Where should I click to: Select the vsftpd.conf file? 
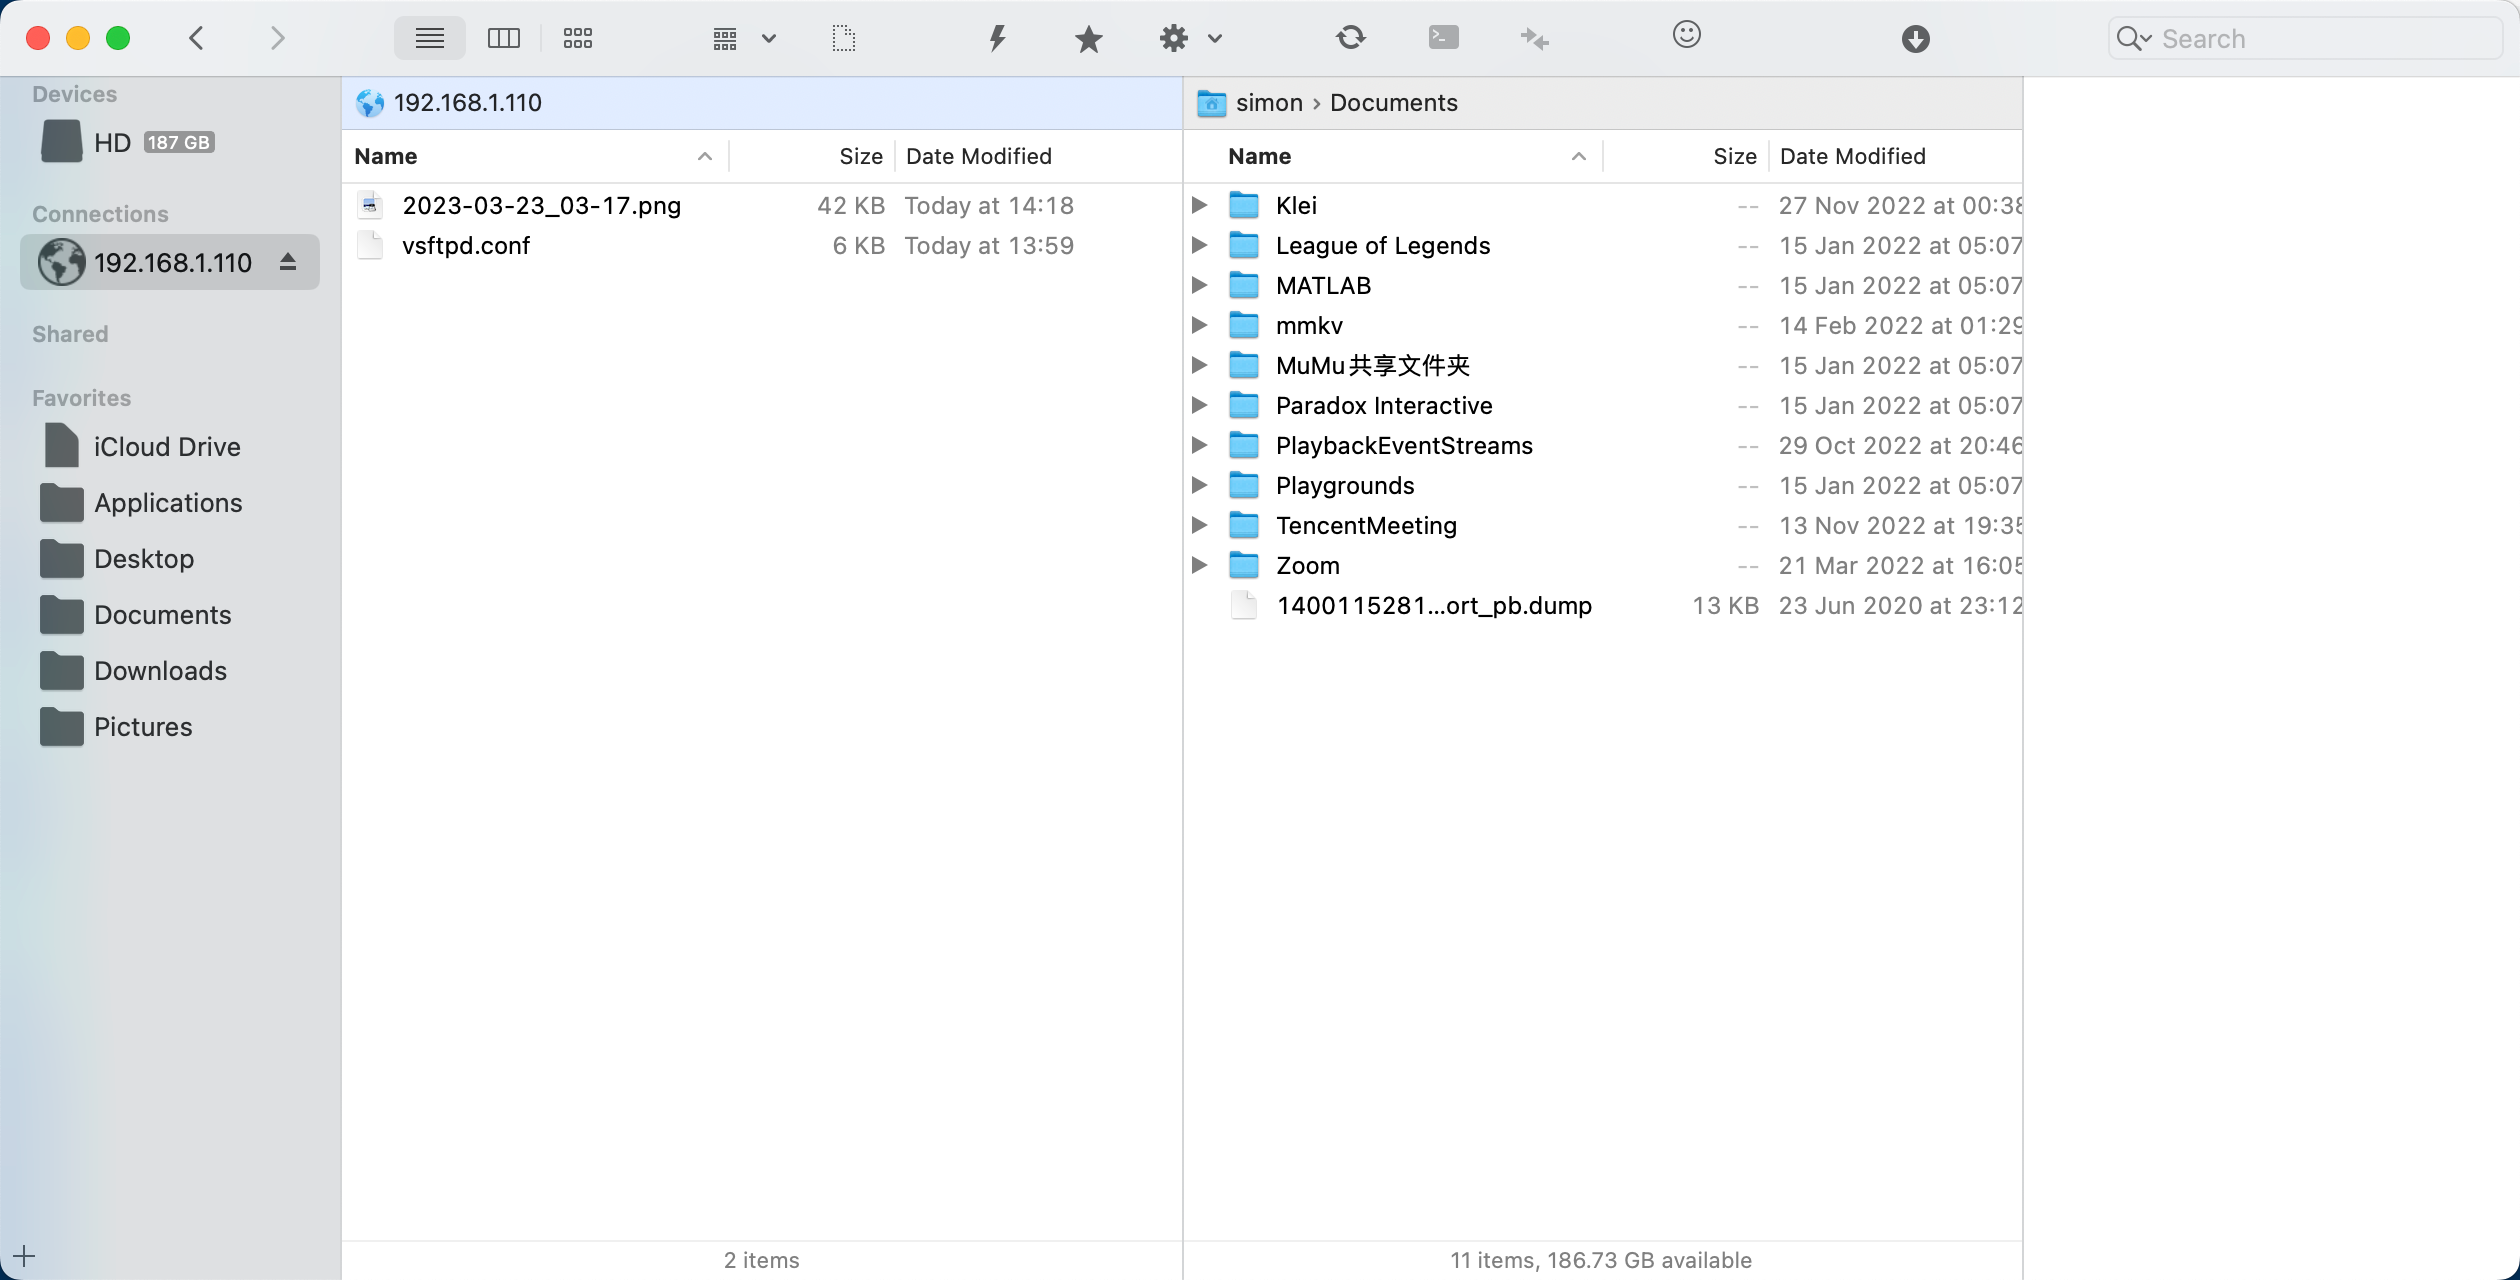(x=465, y=246)
